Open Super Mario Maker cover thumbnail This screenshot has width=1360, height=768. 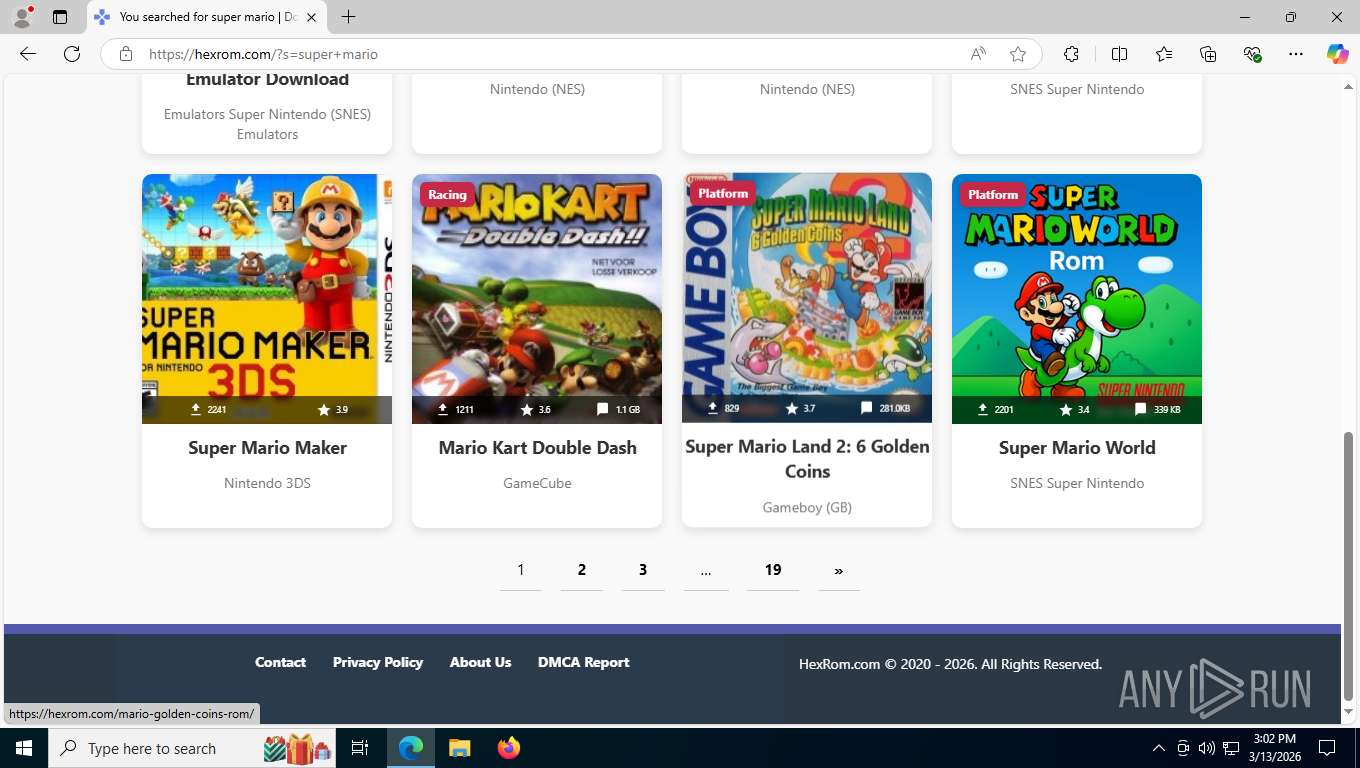coord(267,299)
